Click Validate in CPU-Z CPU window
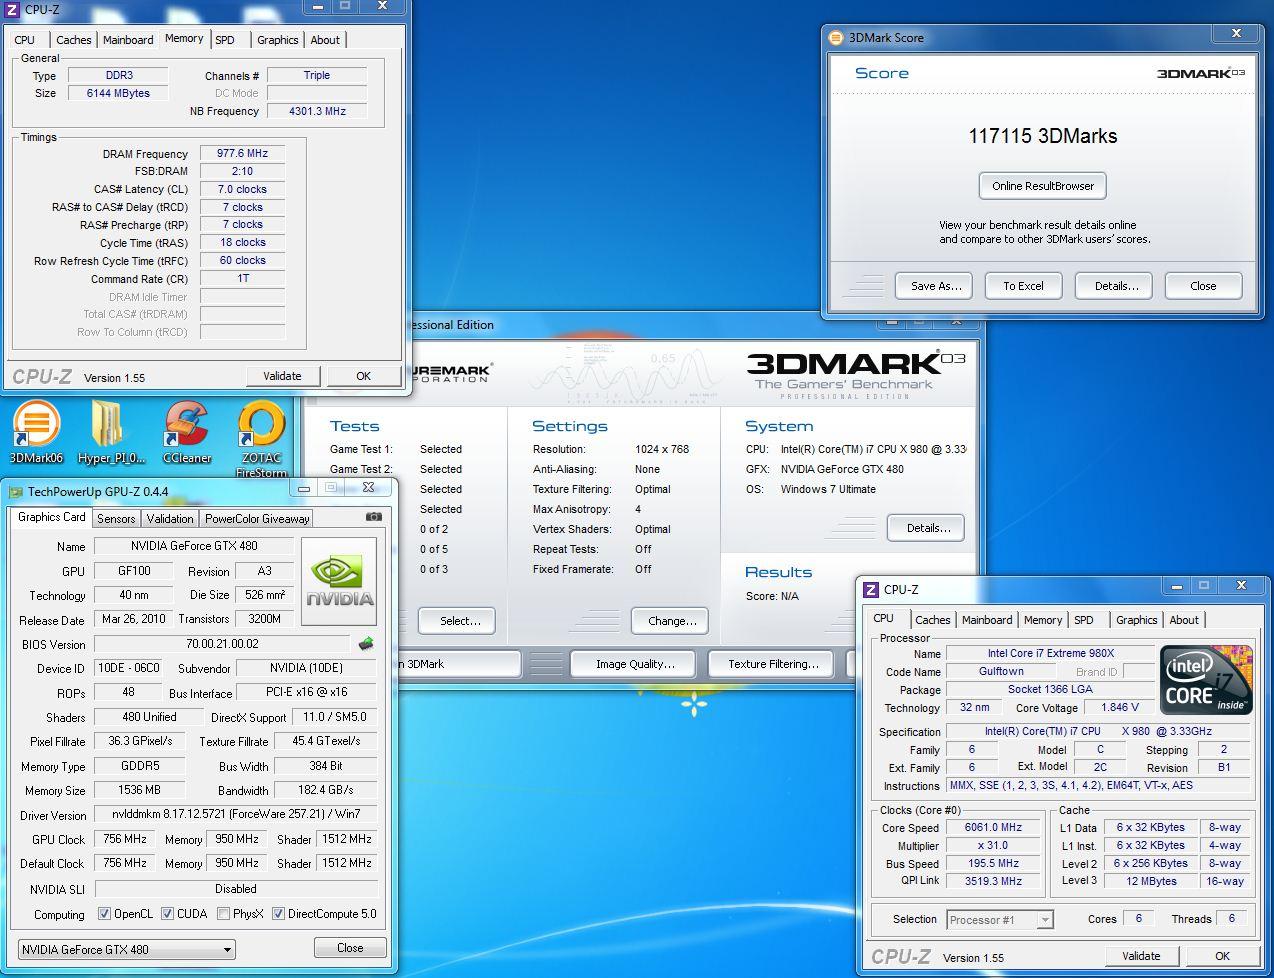Image resolution: width=1274 pixels, height=978 pixels. (1141, 956)
